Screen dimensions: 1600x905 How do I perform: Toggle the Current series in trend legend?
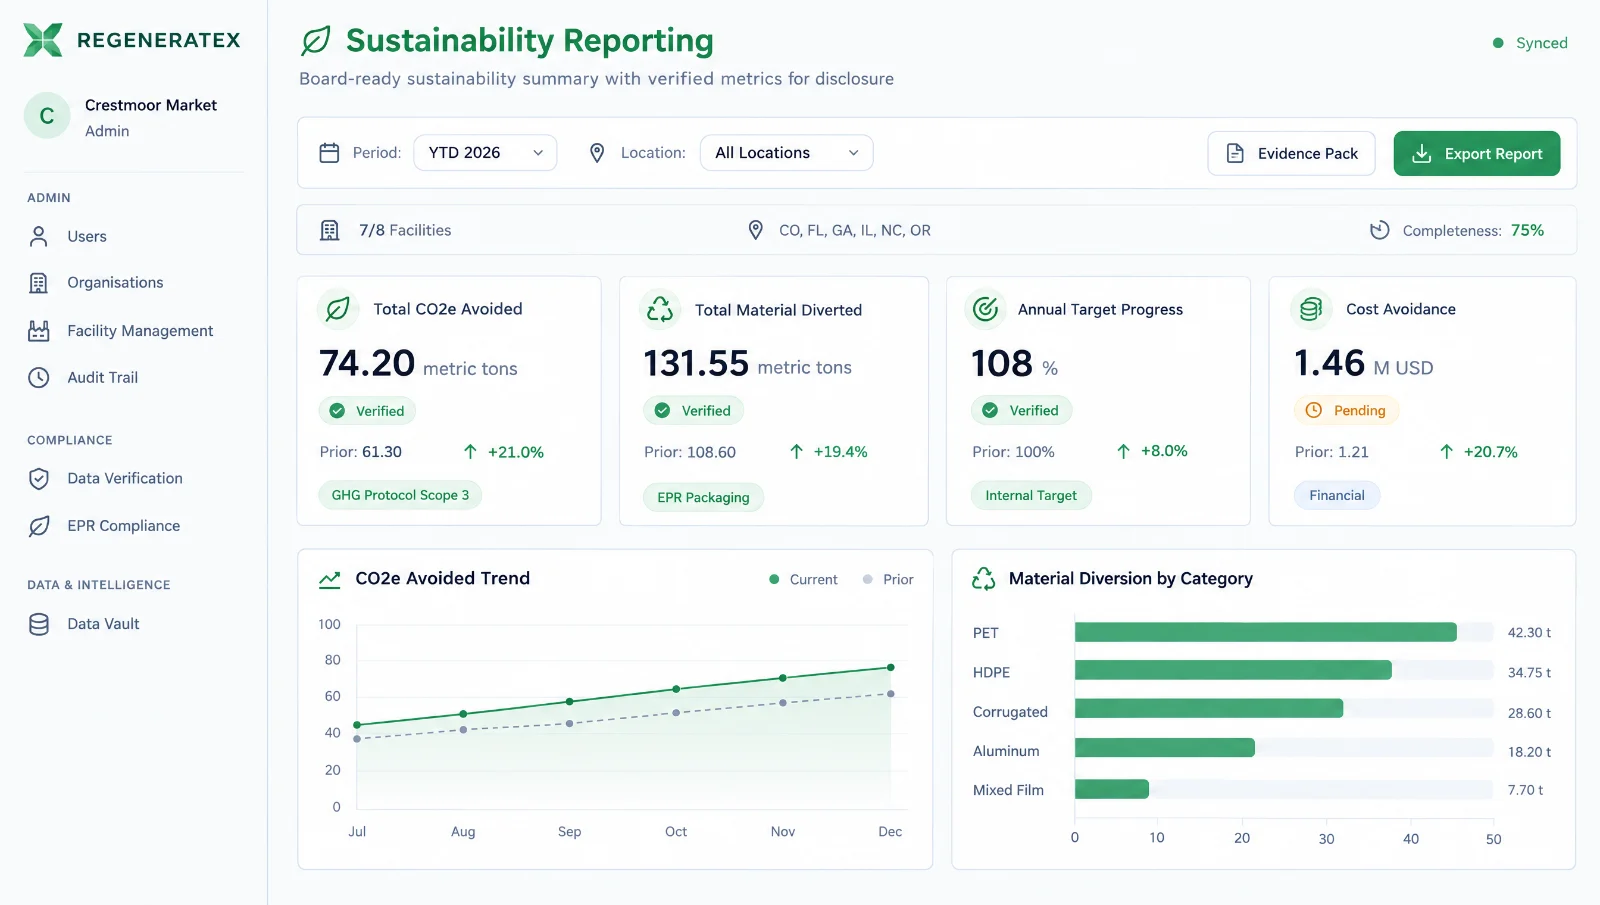(803, 580)
